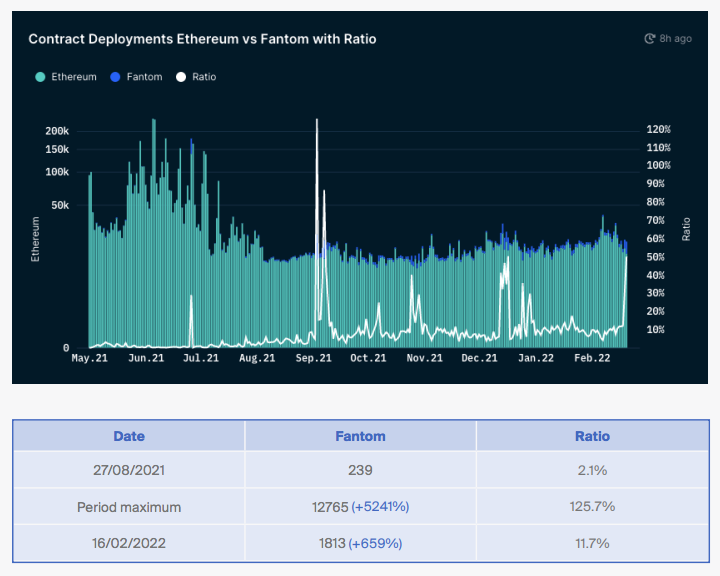Screen dimensions: 720x576
Task: Click the refresh clock icon
Action: click(x=650, y=39)
